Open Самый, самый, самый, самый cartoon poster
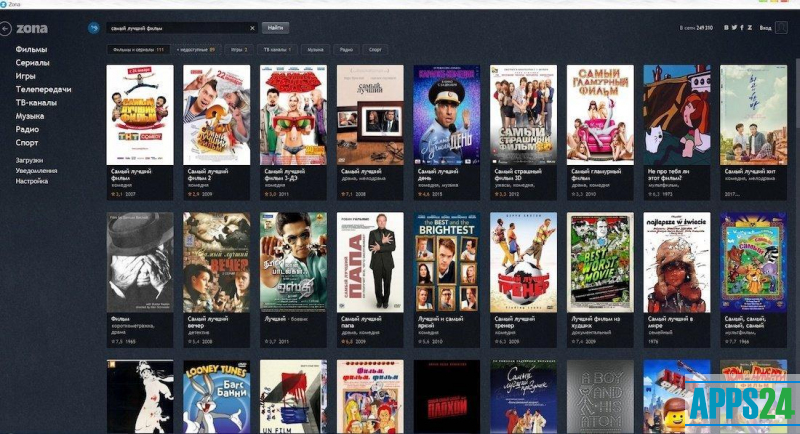Viewport: 800px width, 434px height. click(754, 262)
